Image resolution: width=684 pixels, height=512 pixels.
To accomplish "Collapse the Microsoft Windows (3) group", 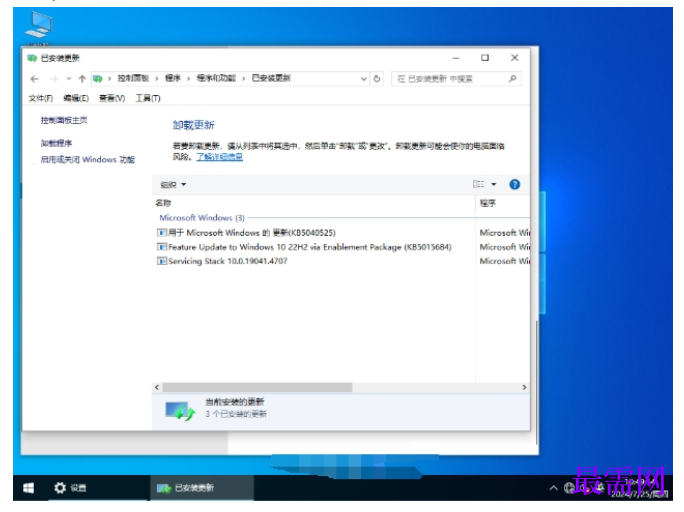I will point(202,218).
